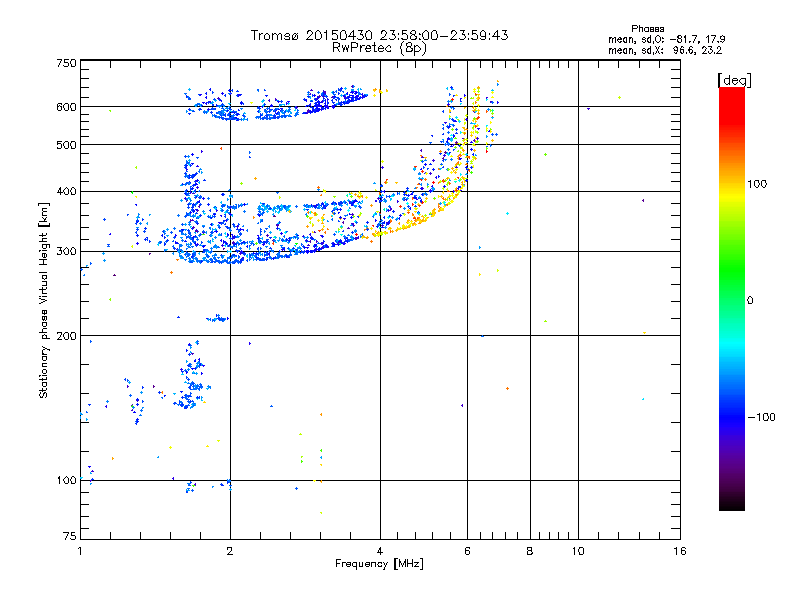
Task: Click the 4 MHz x-axis tick label
Action: 380,552
